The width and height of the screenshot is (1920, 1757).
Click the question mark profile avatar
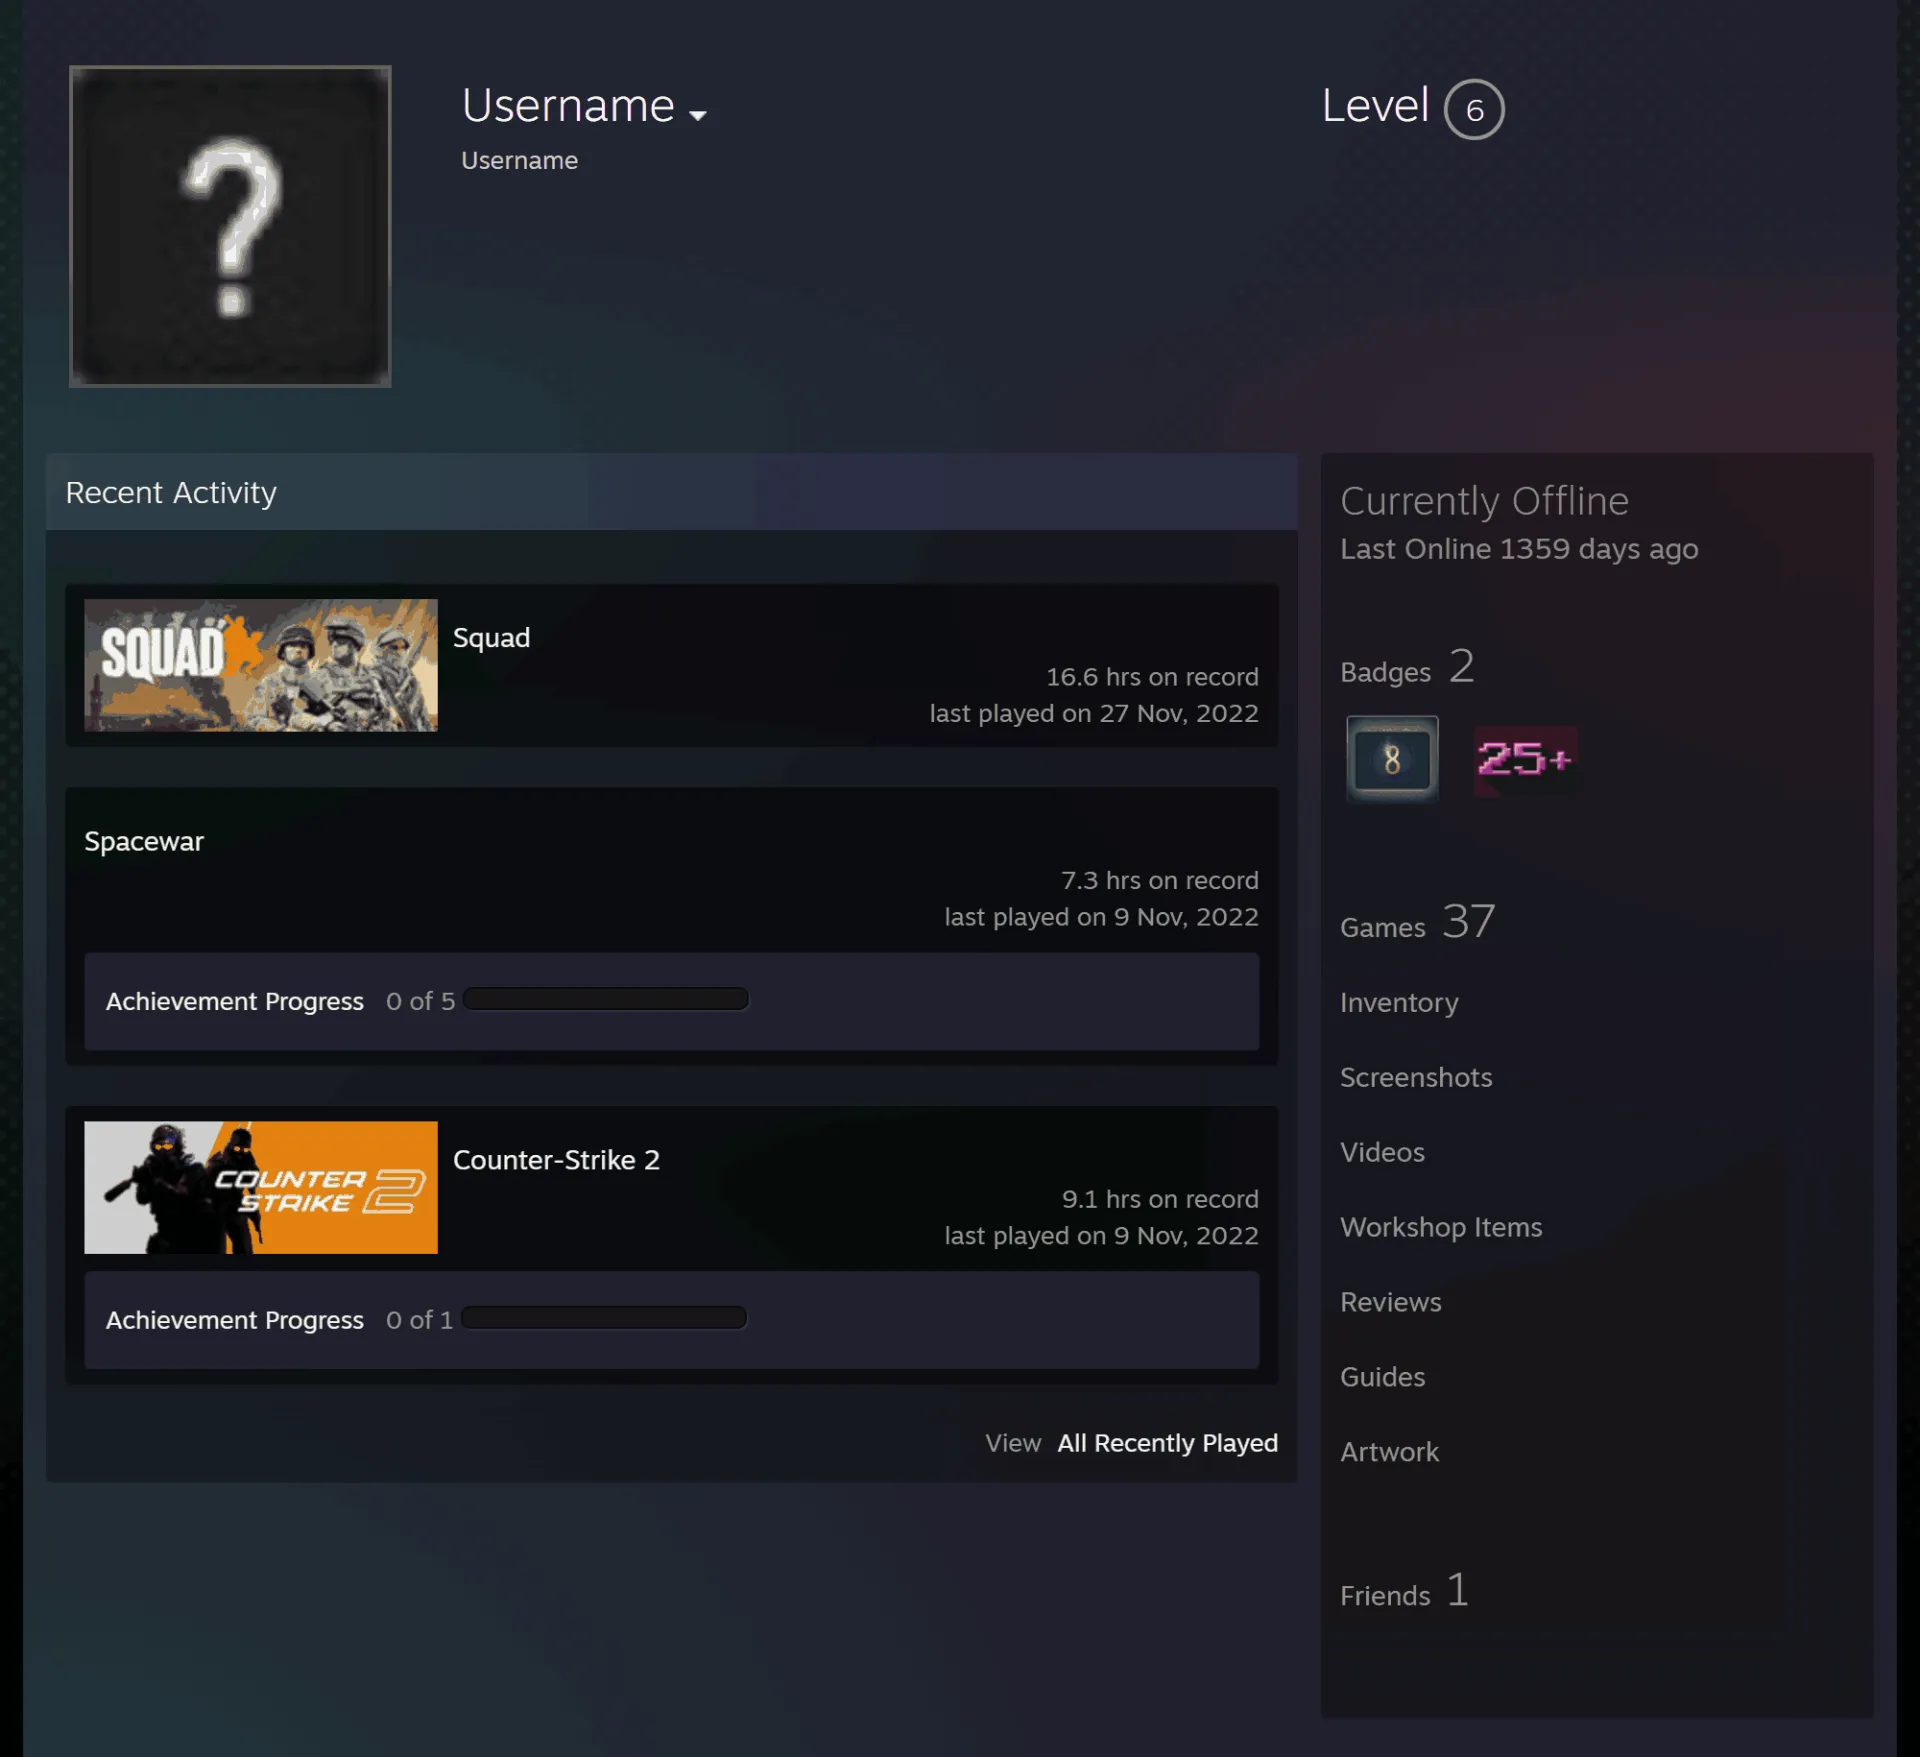coord(230,226)
